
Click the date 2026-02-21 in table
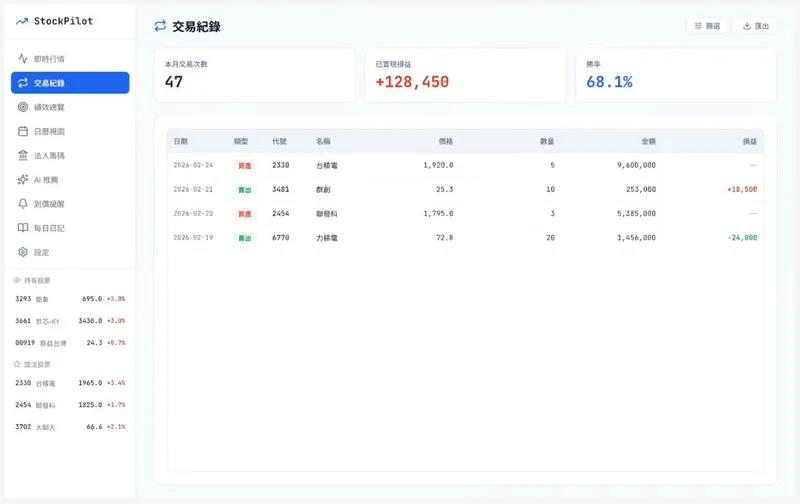click(193, 189)
